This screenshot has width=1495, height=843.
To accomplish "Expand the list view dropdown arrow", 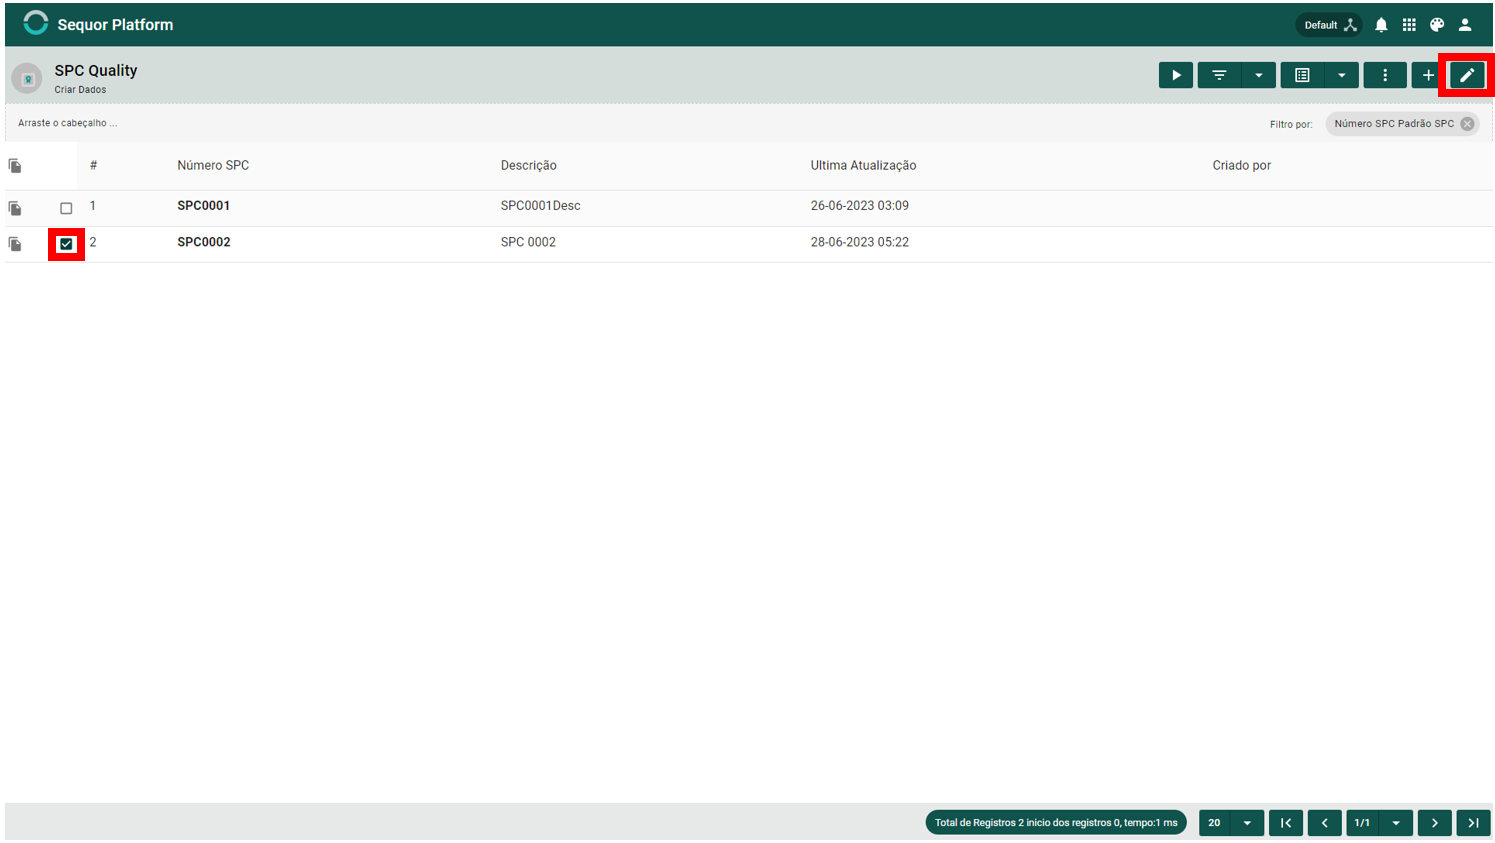I will (1341, 75).
